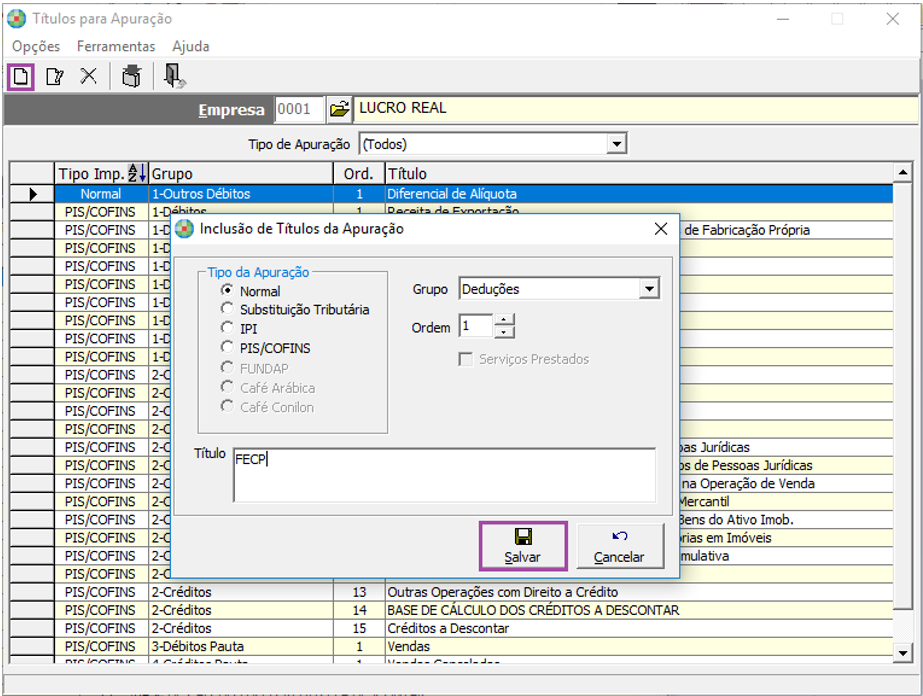This screenshot has width=923, height=696.
Task: Click the Ordem number field
Action: point(476,326)
